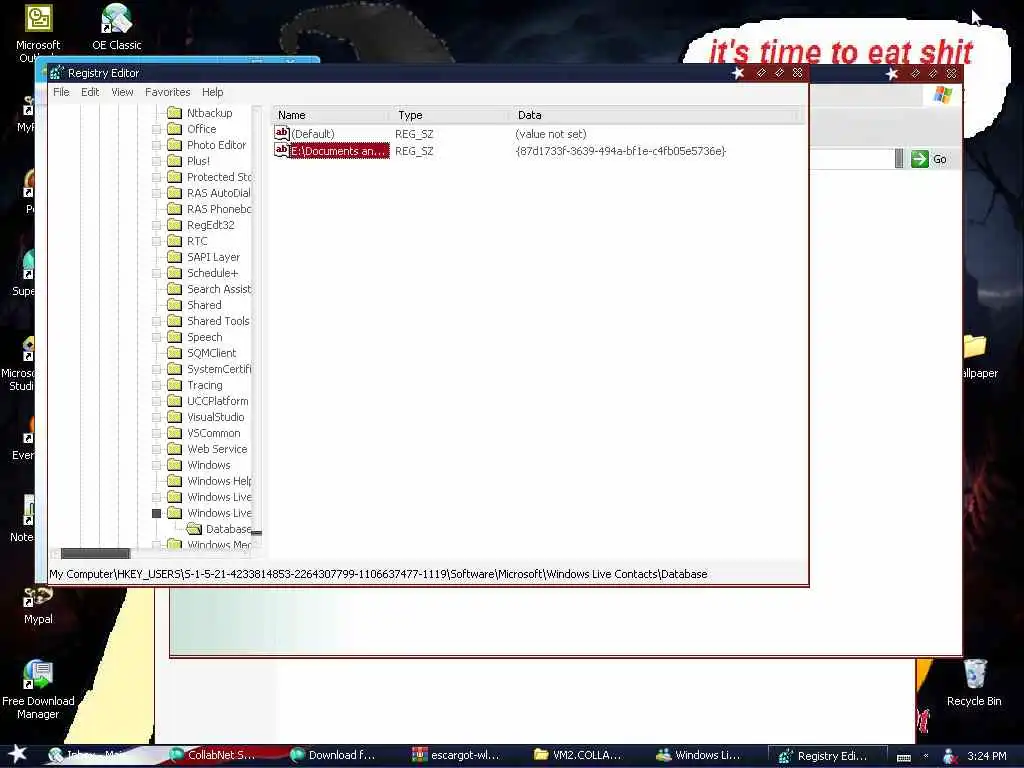Click the tree pane horizontal scrollbar thumb

(x=95, y=553)
